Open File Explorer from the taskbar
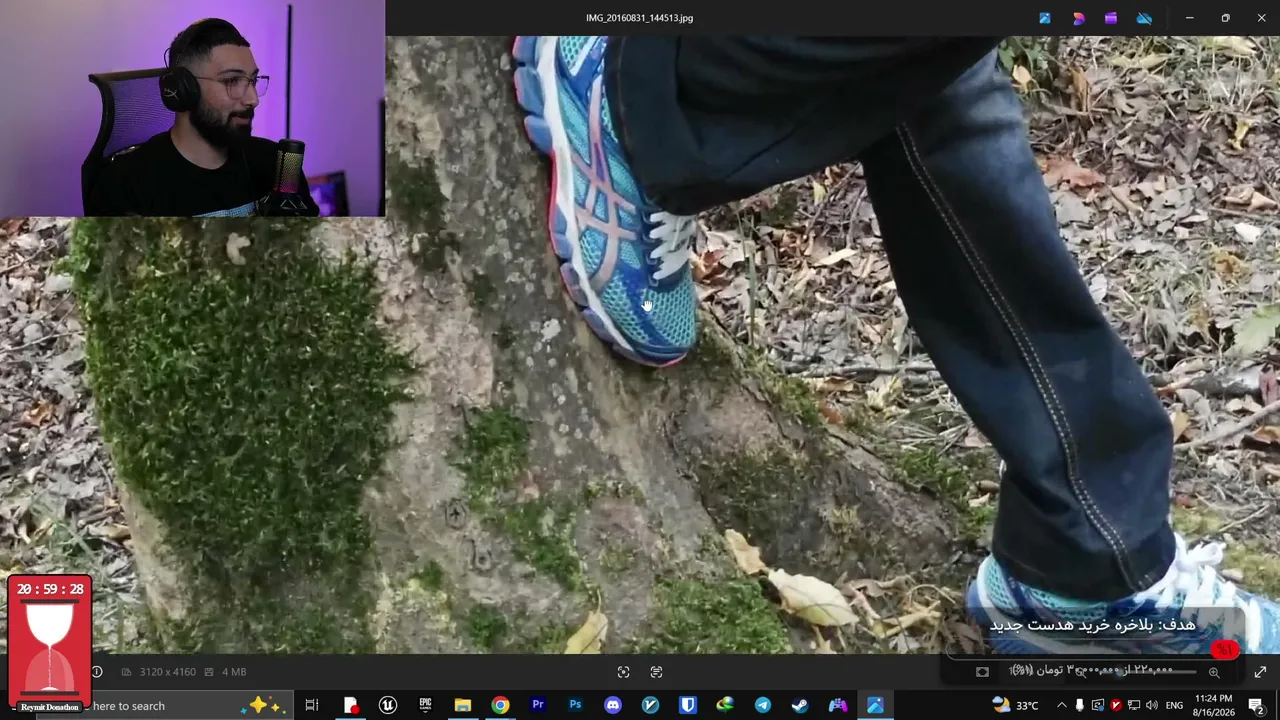 (x=462, y=706)
